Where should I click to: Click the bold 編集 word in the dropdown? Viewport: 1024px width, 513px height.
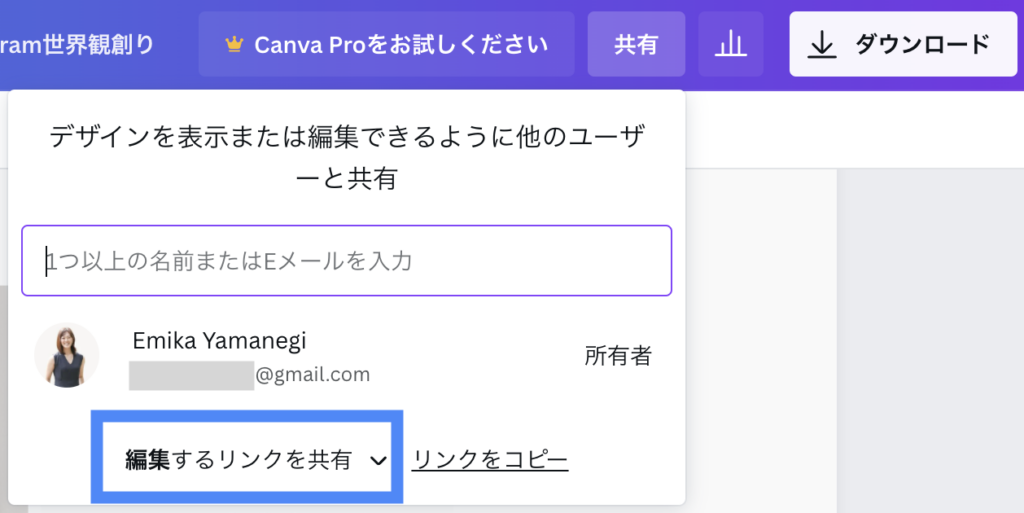[148, 460]
